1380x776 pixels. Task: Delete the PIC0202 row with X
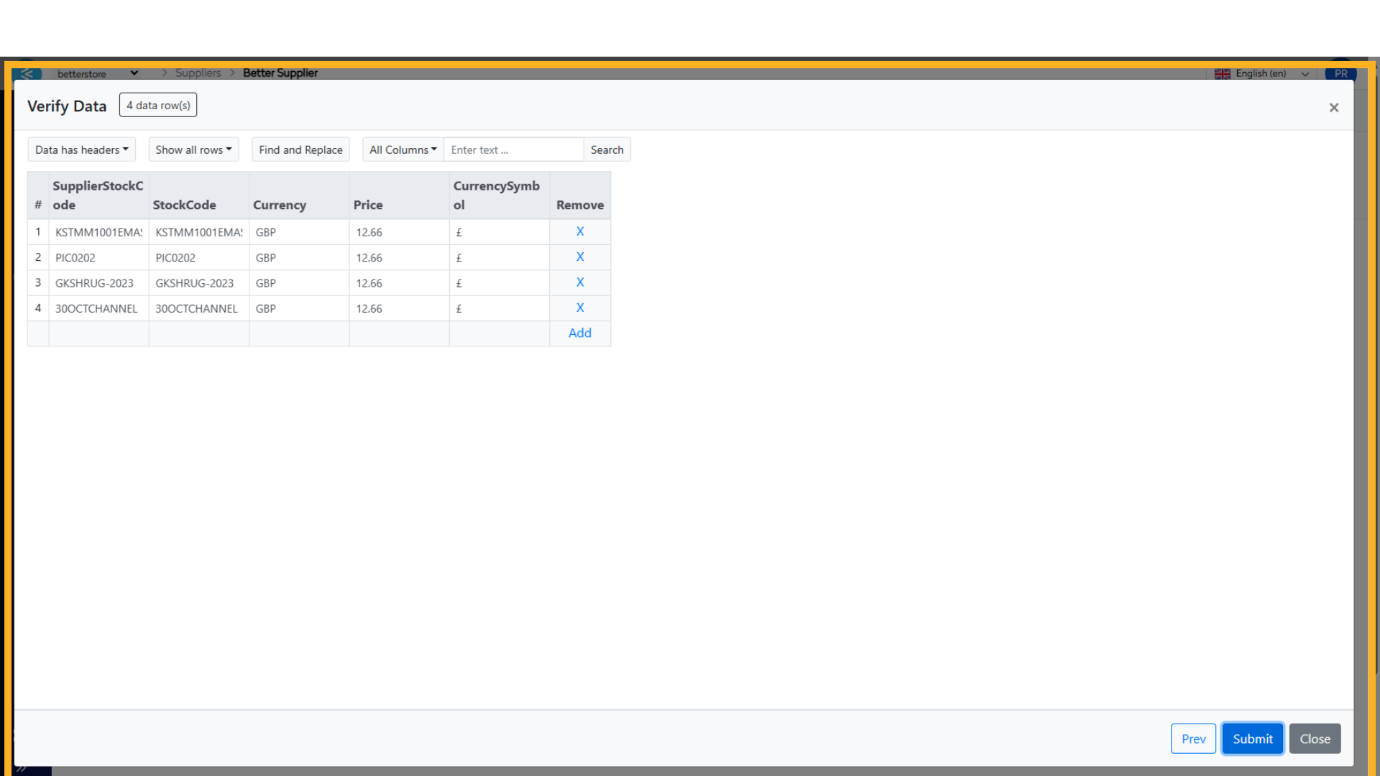pyautogui.click(x=580, y=257)
